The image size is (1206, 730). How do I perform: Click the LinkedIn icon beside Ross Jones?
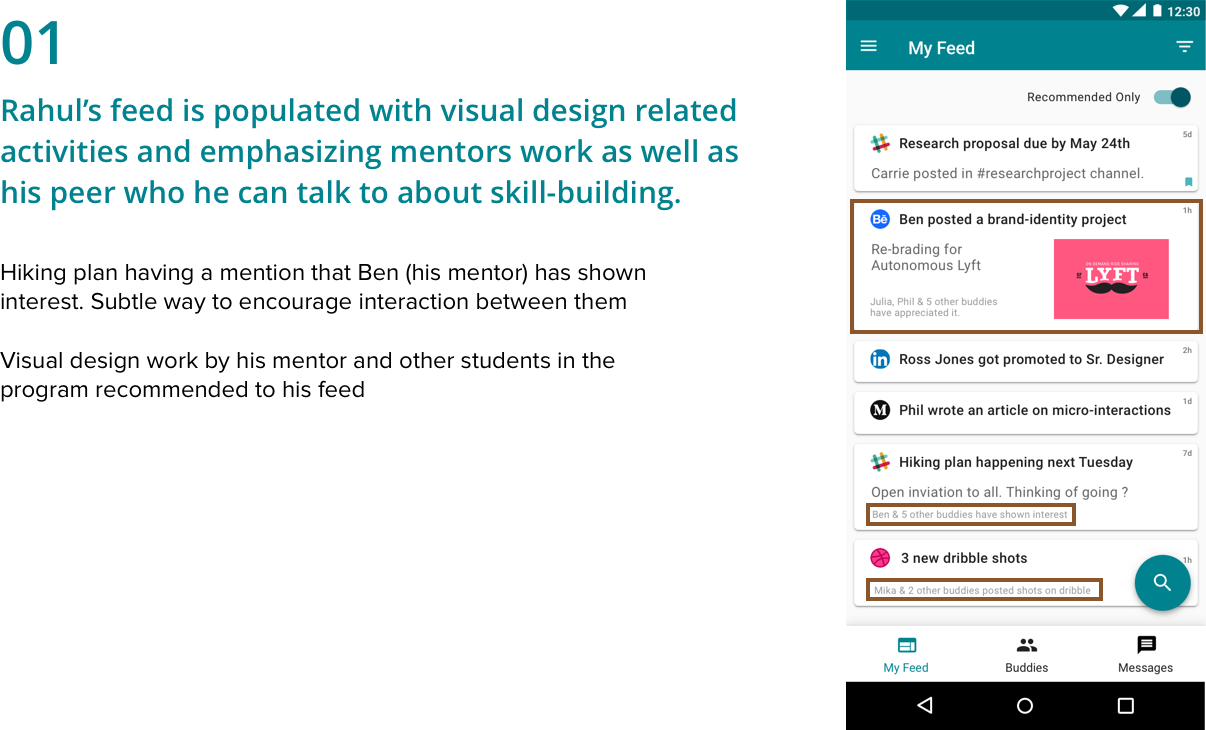(880, 359)
